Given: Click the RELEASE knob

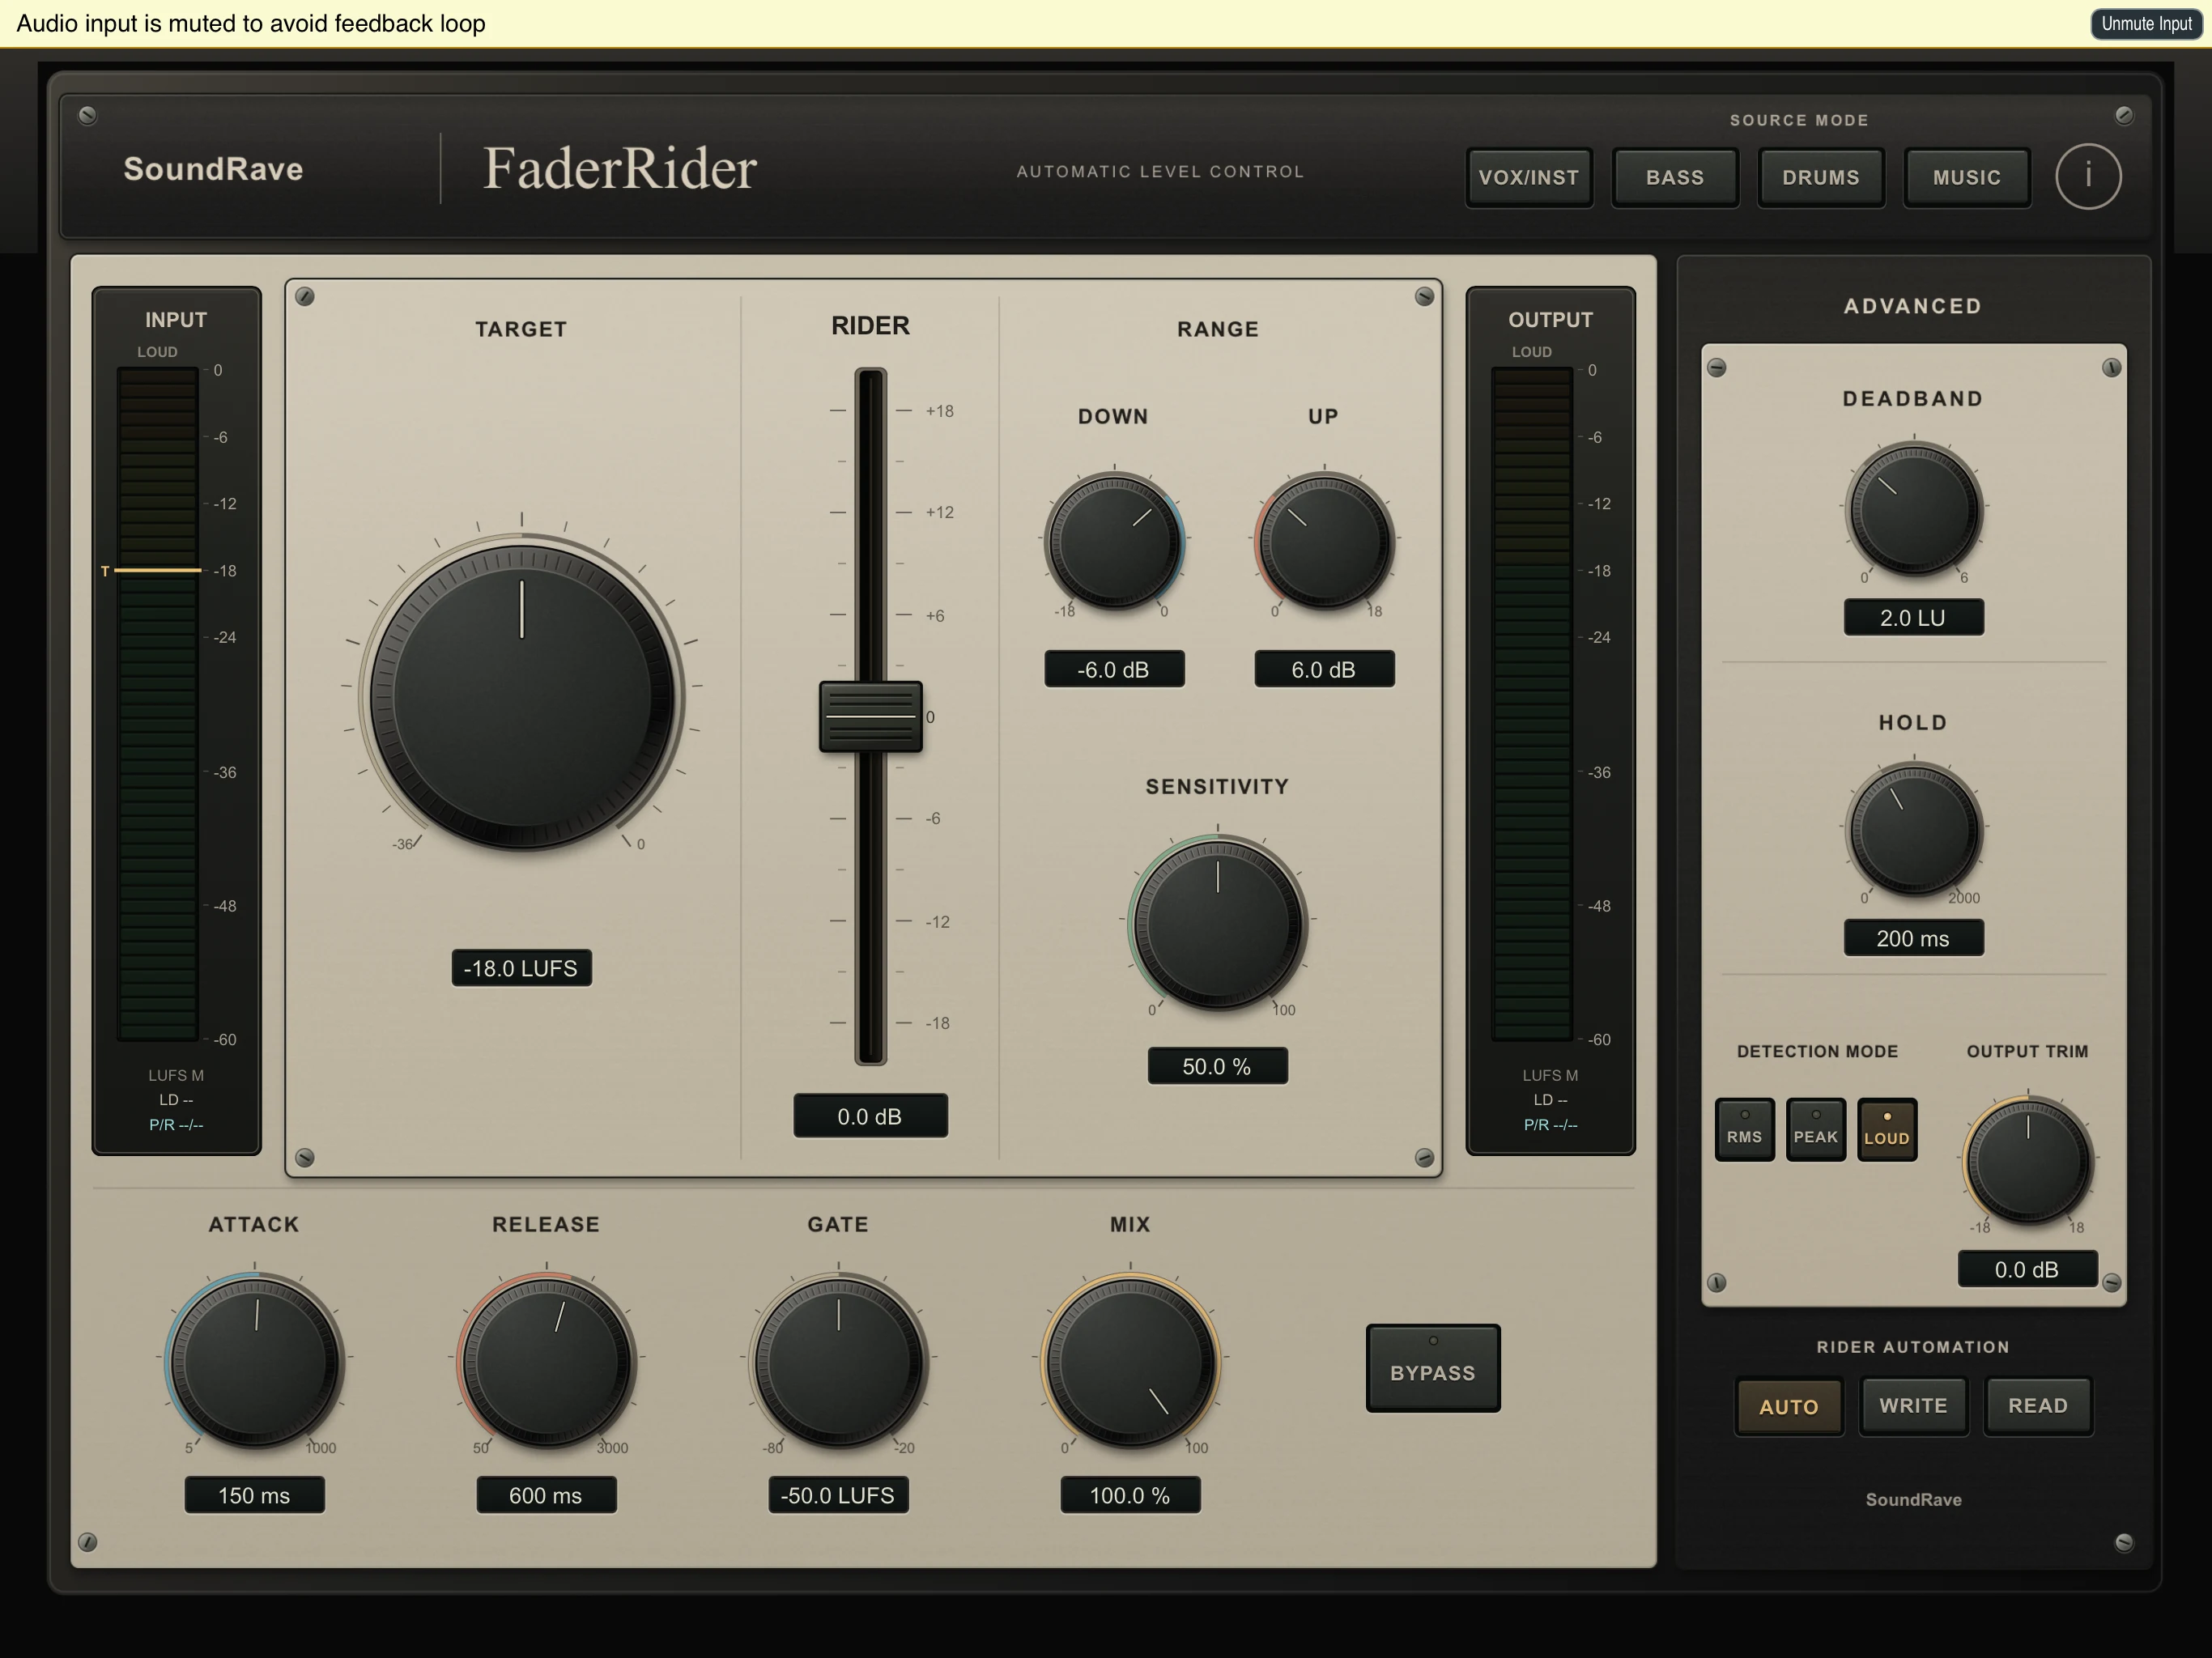Looking at the screenshot, I should tap(546, 1362).
